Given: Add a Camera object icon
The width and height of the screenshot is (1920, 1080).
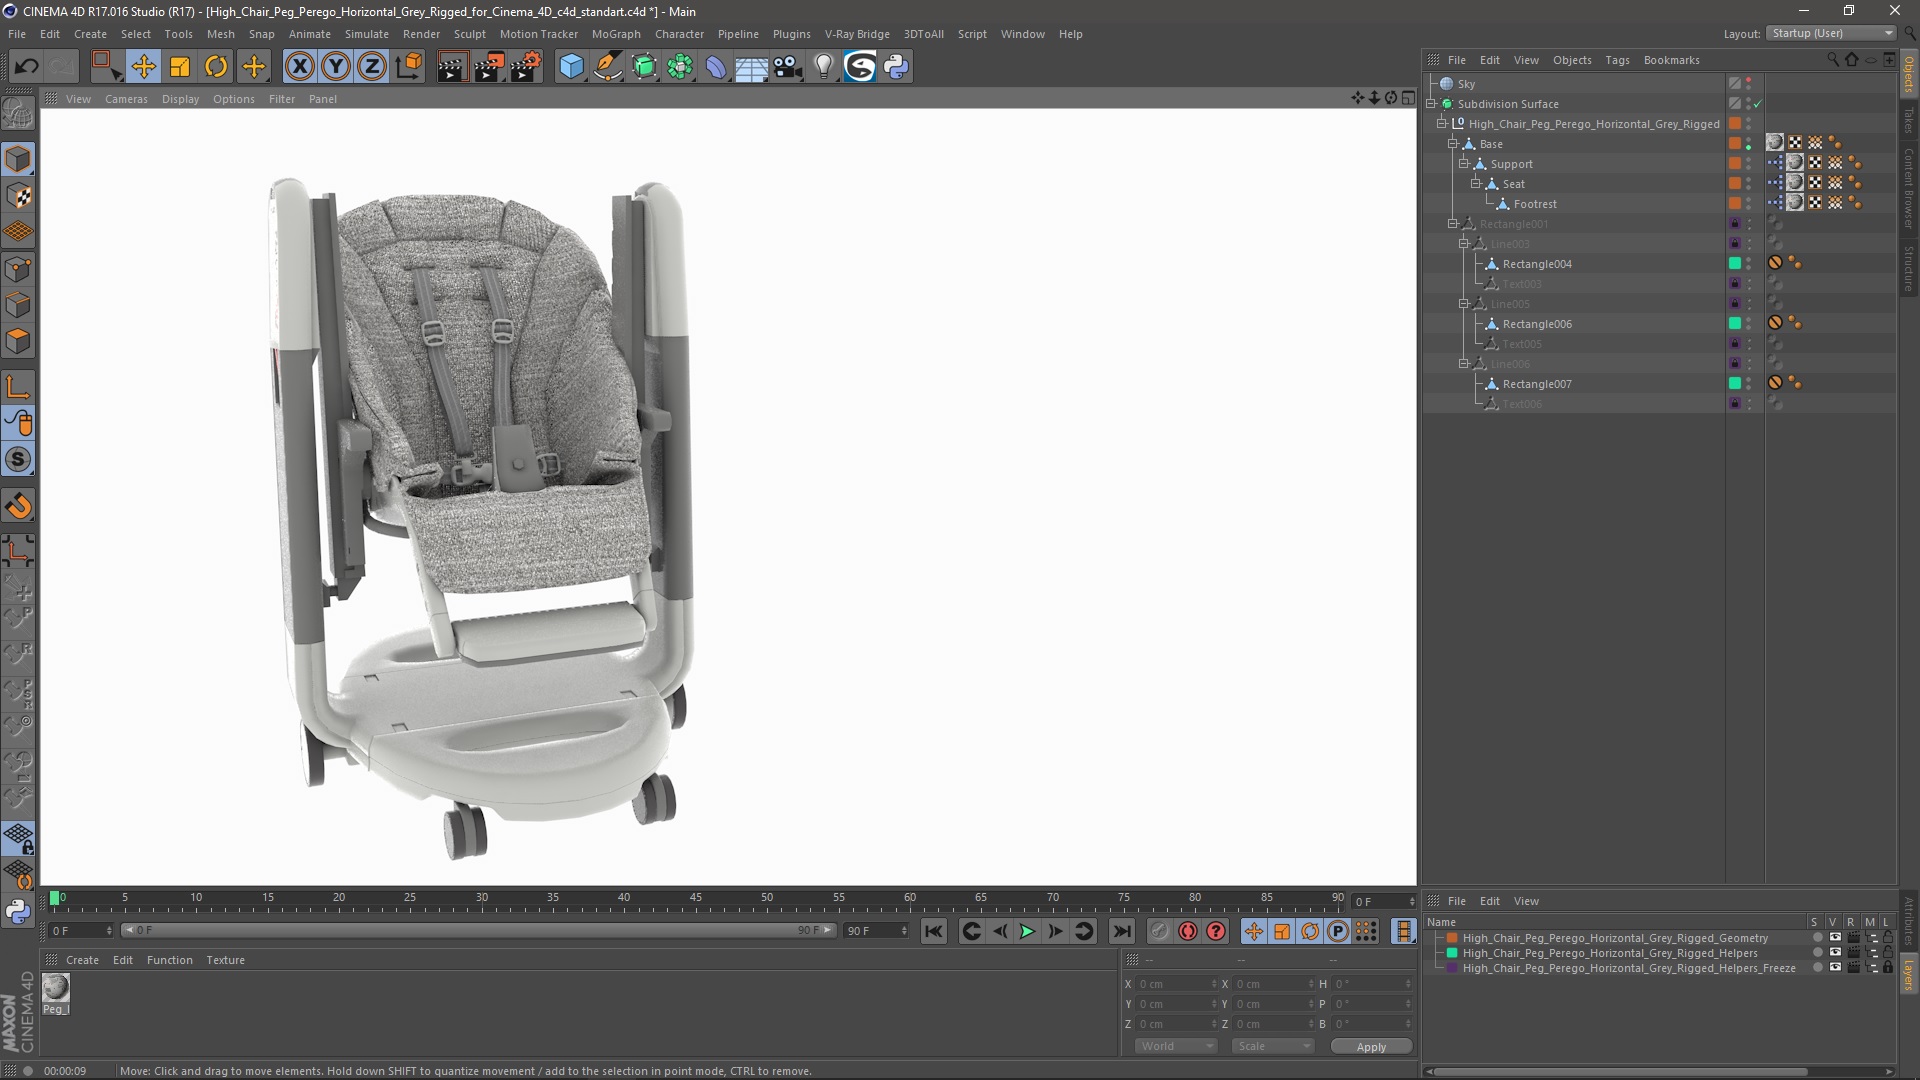Looking at the screenshot, I should pyautogui.click(x=788, y=67).
